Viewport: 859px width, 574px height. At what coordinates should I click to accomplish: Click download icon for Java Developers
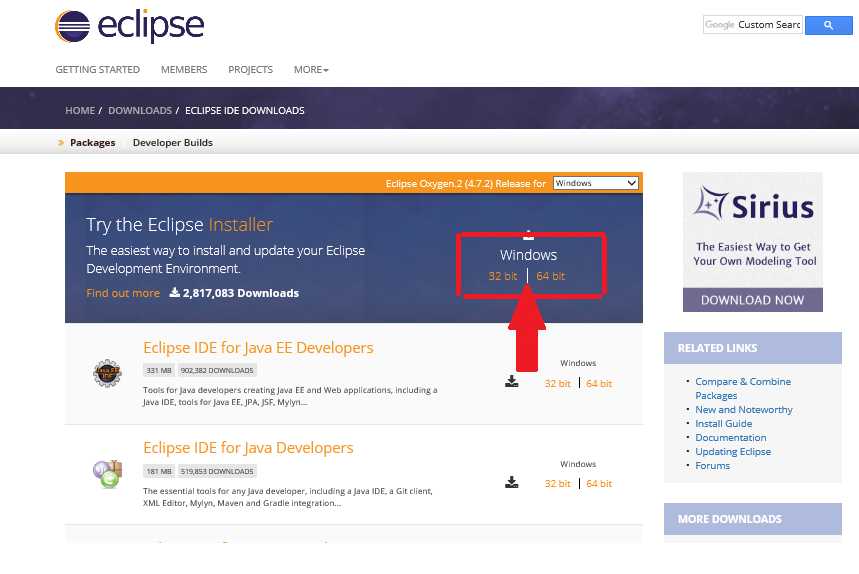pyautogui.click(x=512, y=482)
